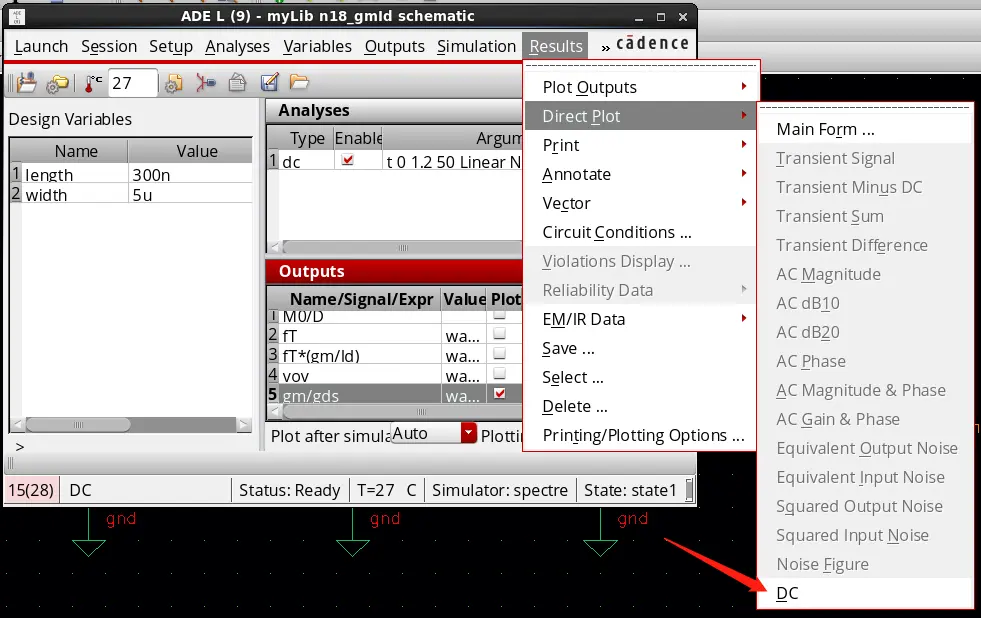Screen dimensions: 981x618
Task: Select Annotate in the Results menu
Action: pyautogui.click(x=639, y=174)
